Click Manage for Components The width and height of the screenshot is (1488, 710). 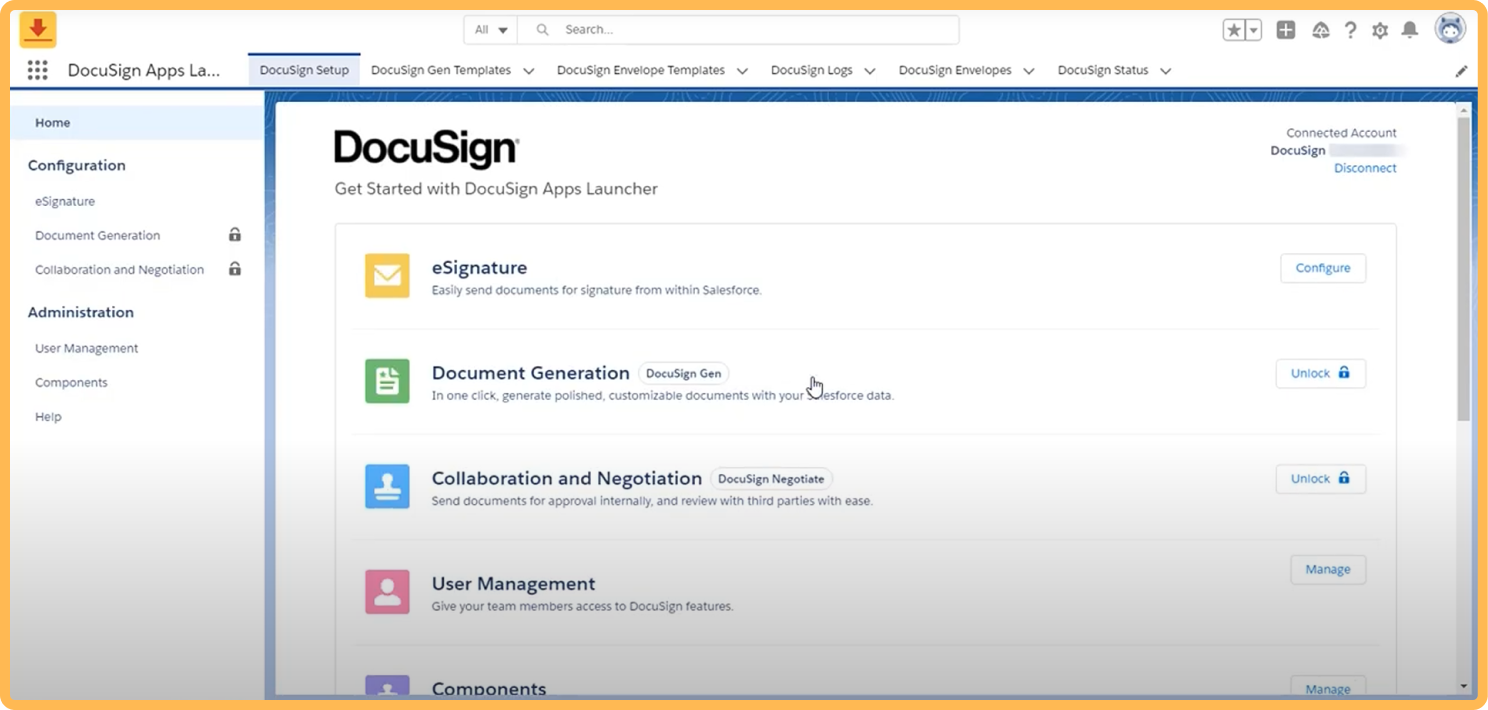pyautogui.click(x=1328, y=687)
